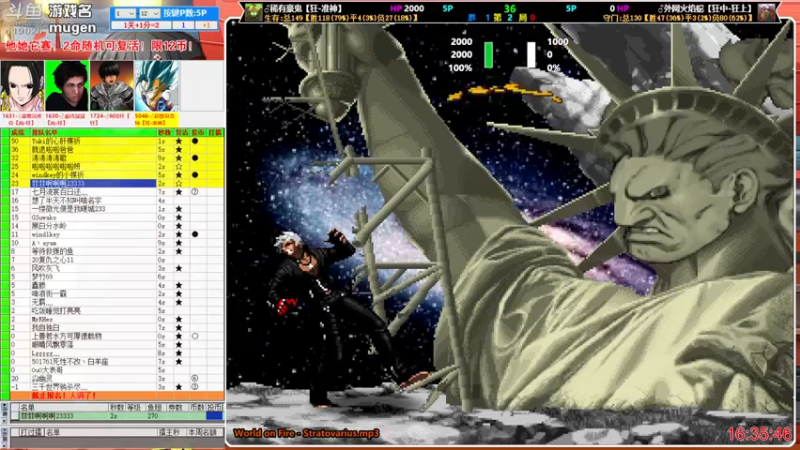
Task: Click the star in '我自独白' row
Action: point(179,328)
